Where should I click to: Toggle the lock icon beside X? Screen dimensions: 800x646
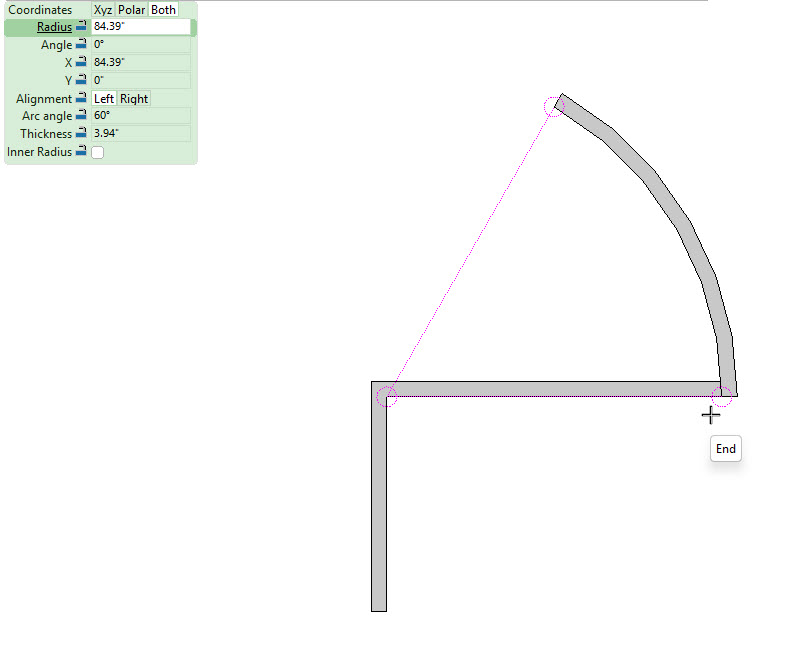(81, 62)
